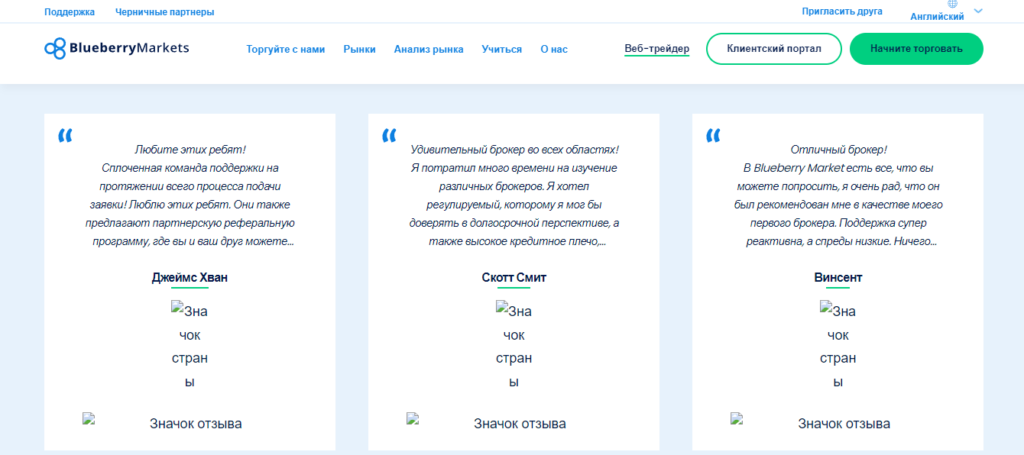Open the О нас menu

(x=554, y=49)
